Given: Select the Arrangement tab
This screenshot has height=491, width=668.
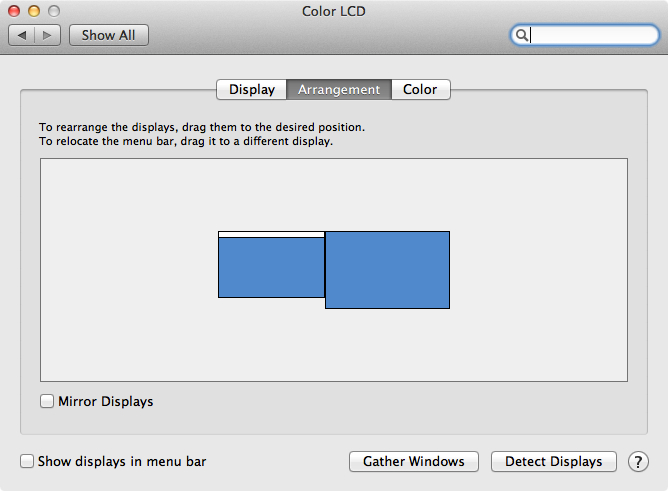Looking at the screenshot, I should pyautogui.click(x=339, y=89).
